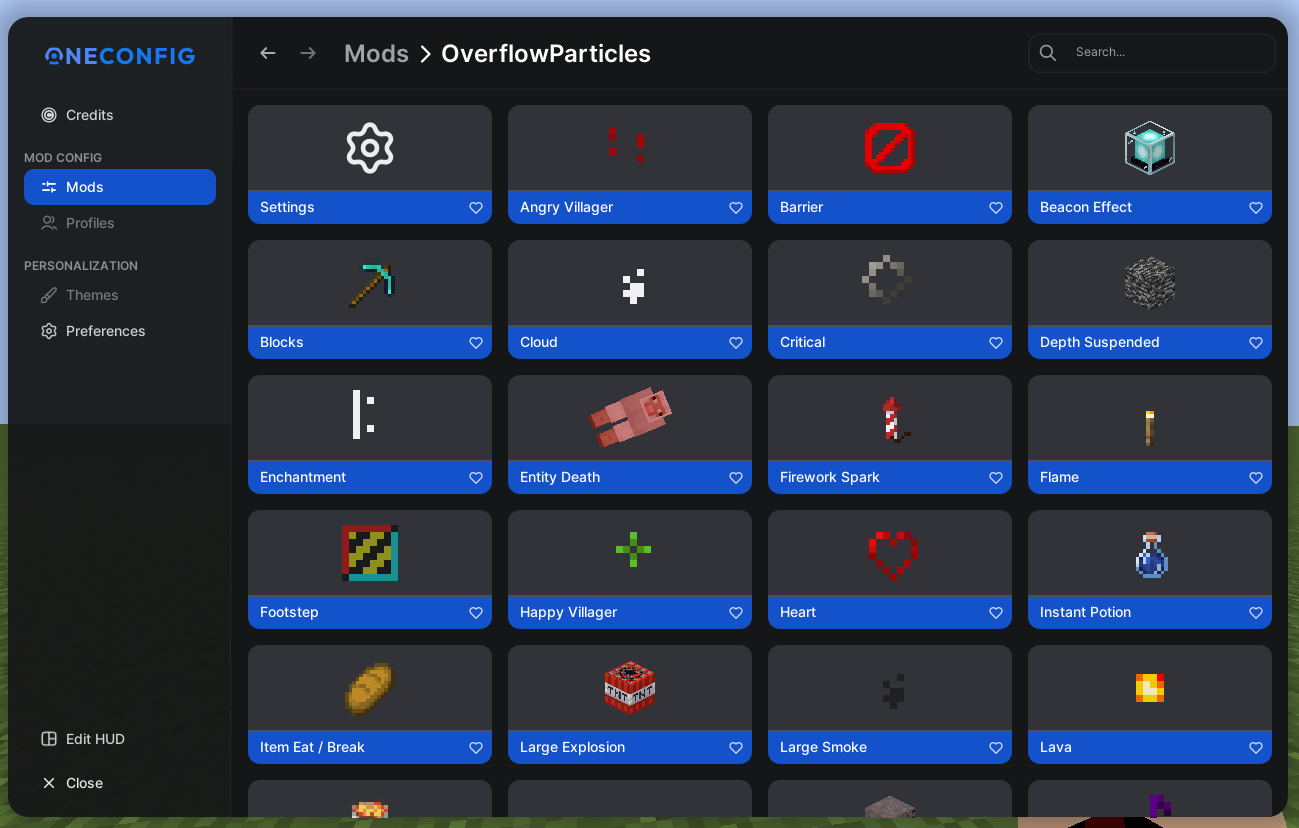Image resolution: width=1299 pixels, height=828 pixels.
Task: Favorite the Enchantment card
Action: coord(476,478)
